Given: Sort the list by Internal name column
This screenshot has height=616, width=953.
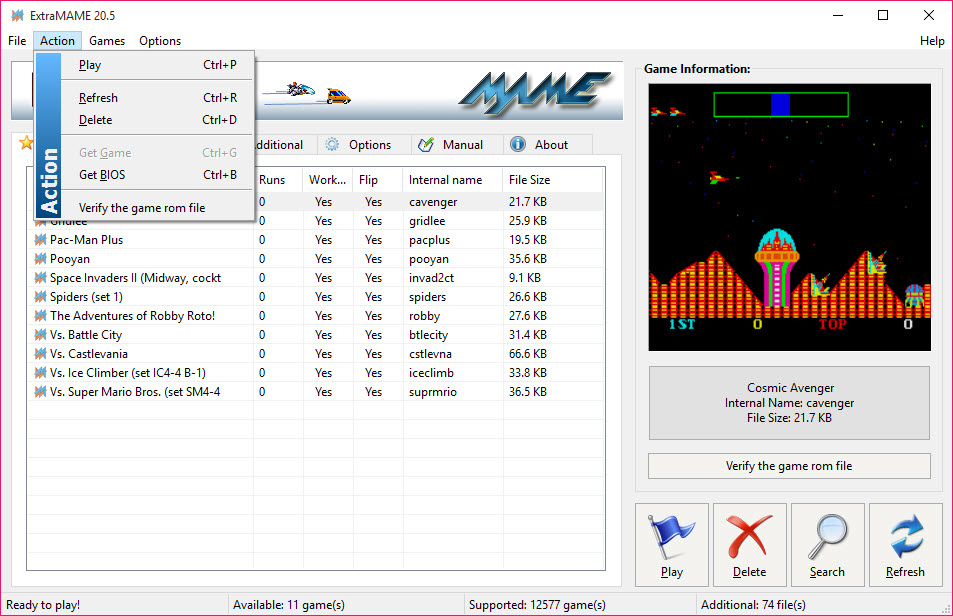Looking at the screenshot, I should [x=453, y=180].
